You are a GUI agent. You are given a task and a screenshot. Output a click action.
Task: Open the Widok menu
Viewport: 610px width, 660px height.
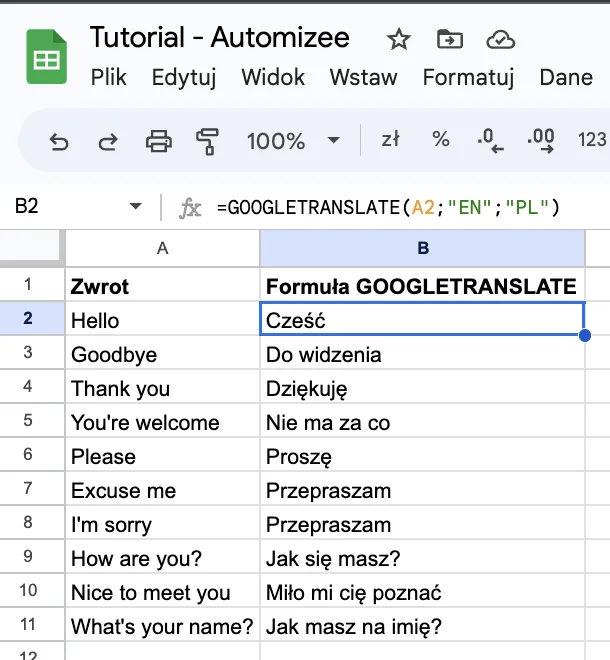273,77
